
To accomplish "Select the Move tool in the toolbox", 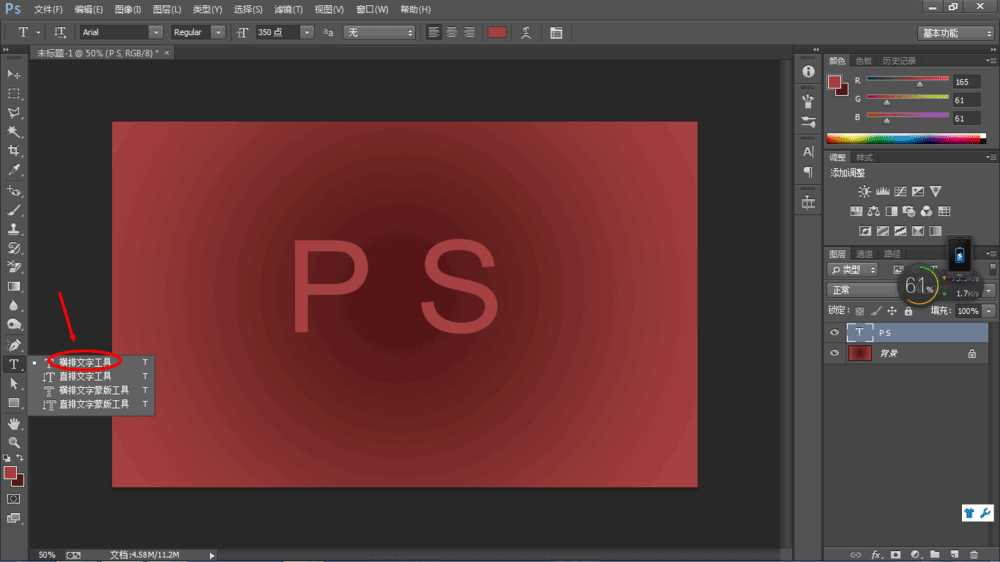I will [x=14, y=75].
